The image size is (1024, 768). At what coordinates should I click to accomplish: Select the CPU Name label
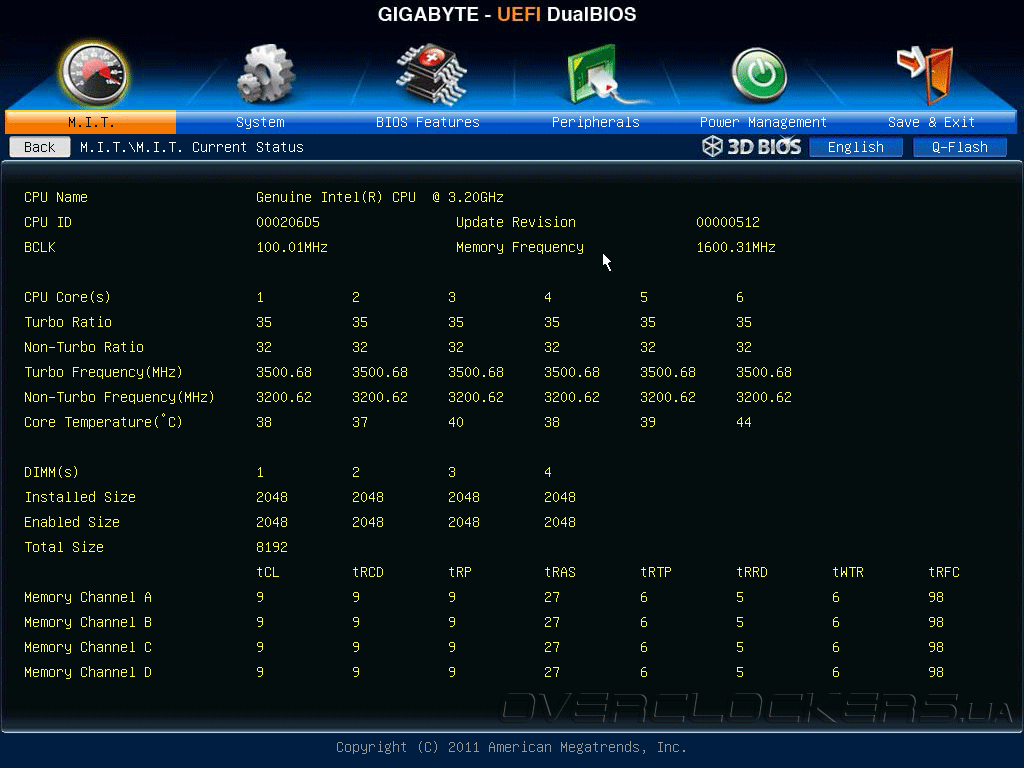[56, 197]
